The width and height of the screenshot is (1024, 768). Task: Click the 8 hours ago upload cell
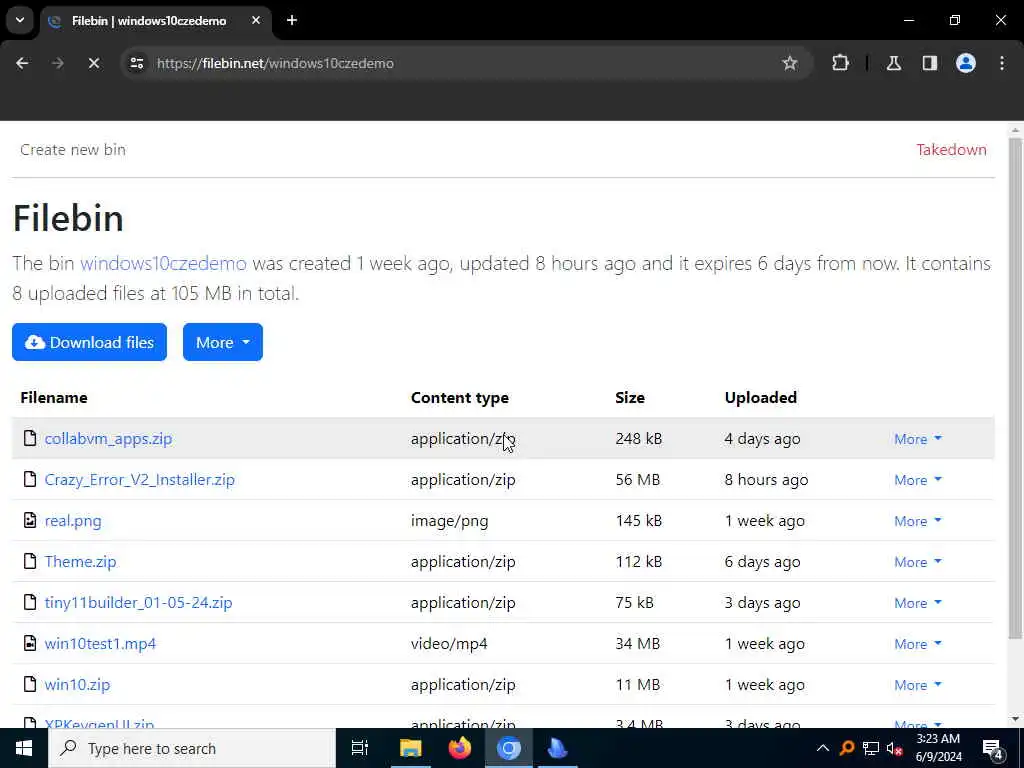pyautogui.click(x=766, y=480)
